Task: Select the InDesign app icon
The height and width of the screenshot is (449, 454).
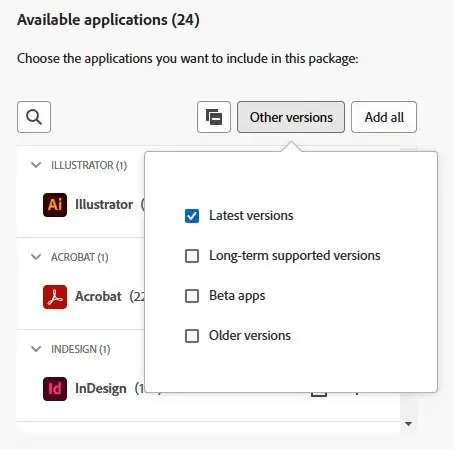Action: (55, 389)
